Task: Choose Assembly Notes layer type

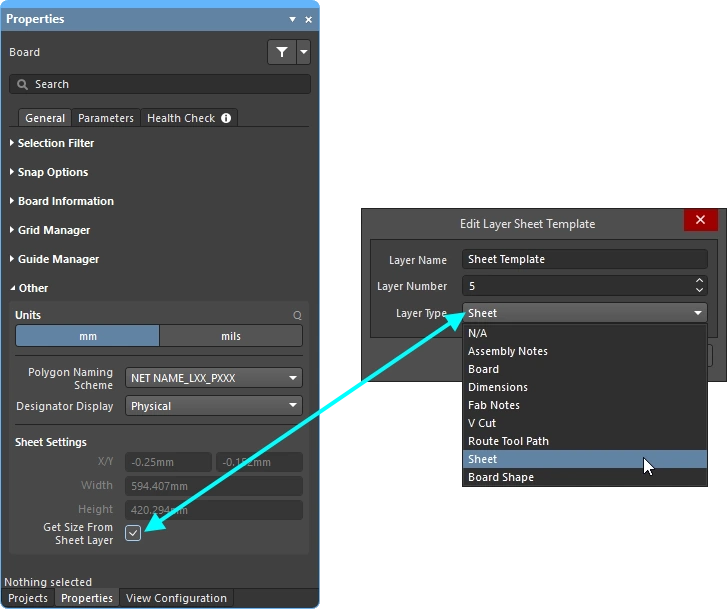Action: 585,351
